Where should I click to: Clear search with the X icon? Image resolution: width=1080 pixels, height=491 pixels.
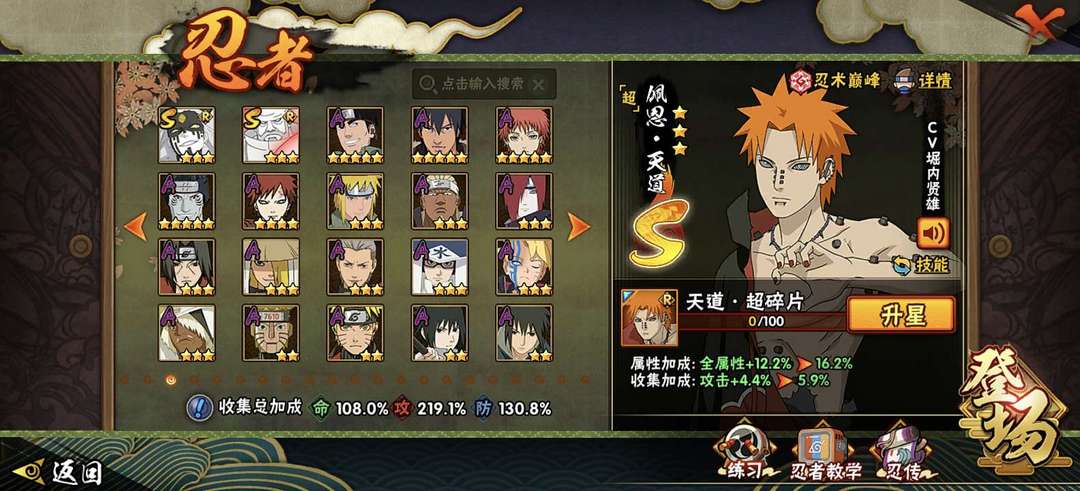pyautogui.click(x=539, y=85)
